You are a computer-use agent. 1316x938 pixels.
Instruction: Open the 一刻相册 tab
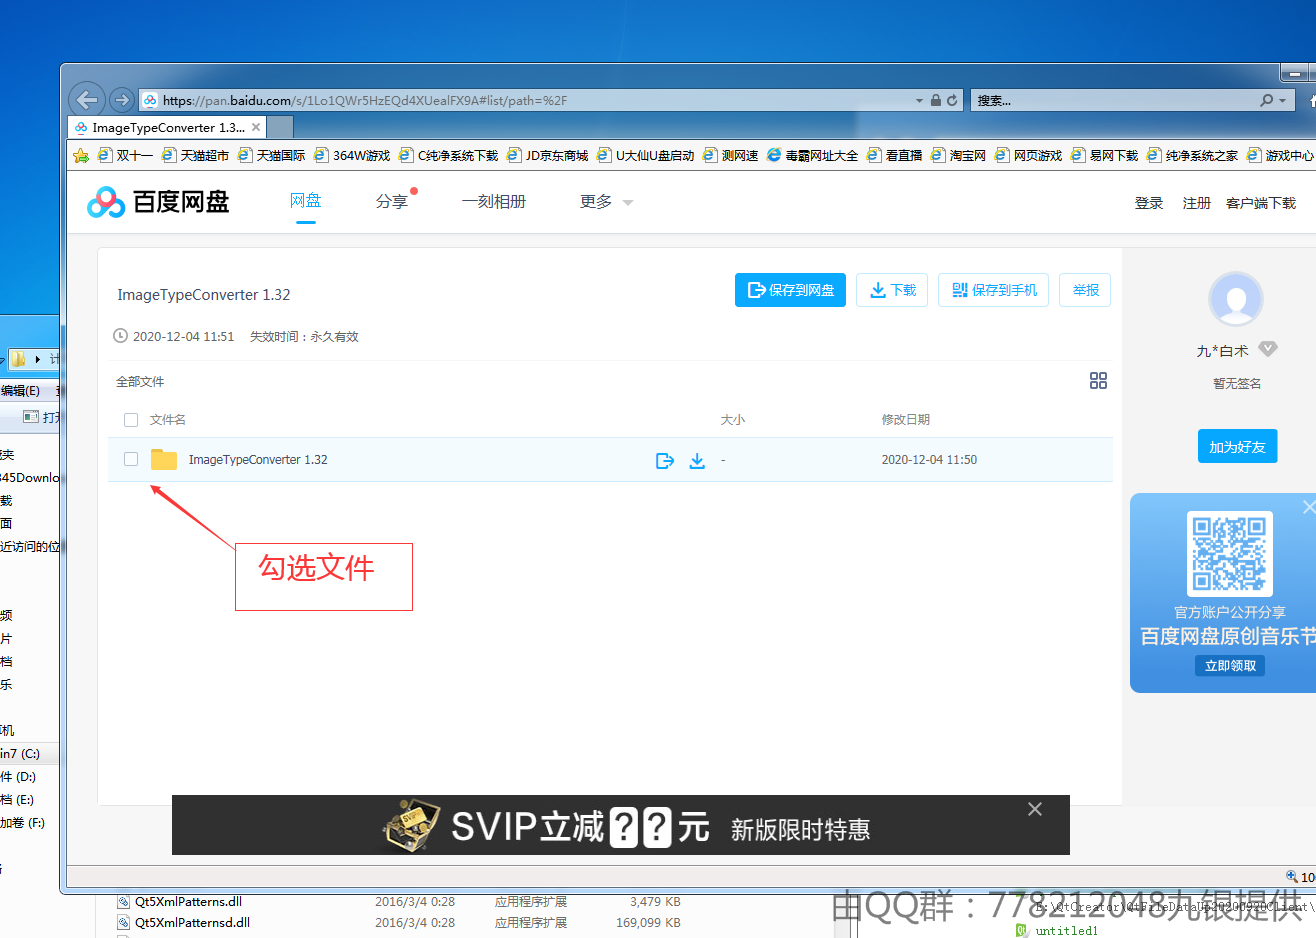point(494,202)
